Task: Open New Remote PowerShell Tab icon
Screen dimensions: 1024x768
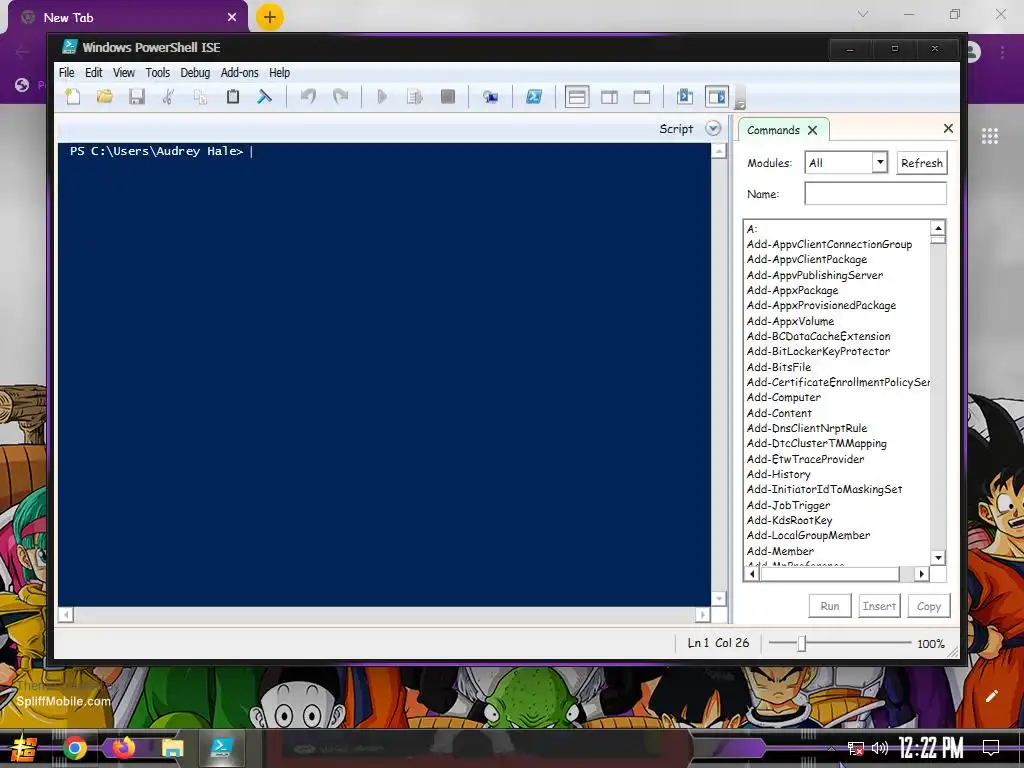Action: click(x=490, y=97)
